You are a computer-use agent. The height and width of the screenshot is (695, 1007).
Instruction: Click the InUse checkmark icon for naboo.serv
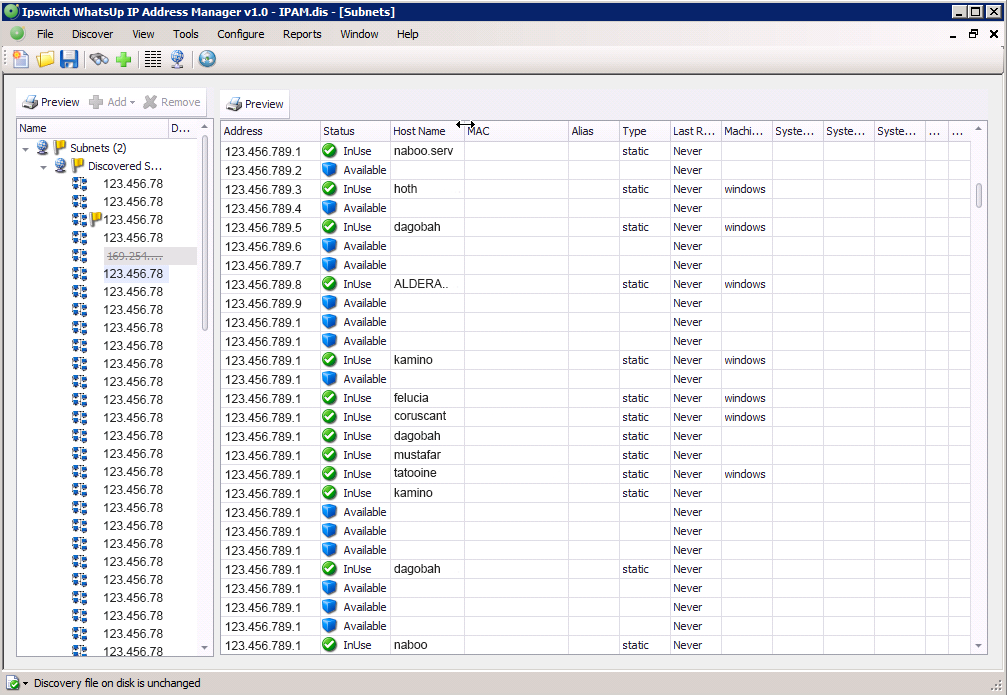pos(329,151)
